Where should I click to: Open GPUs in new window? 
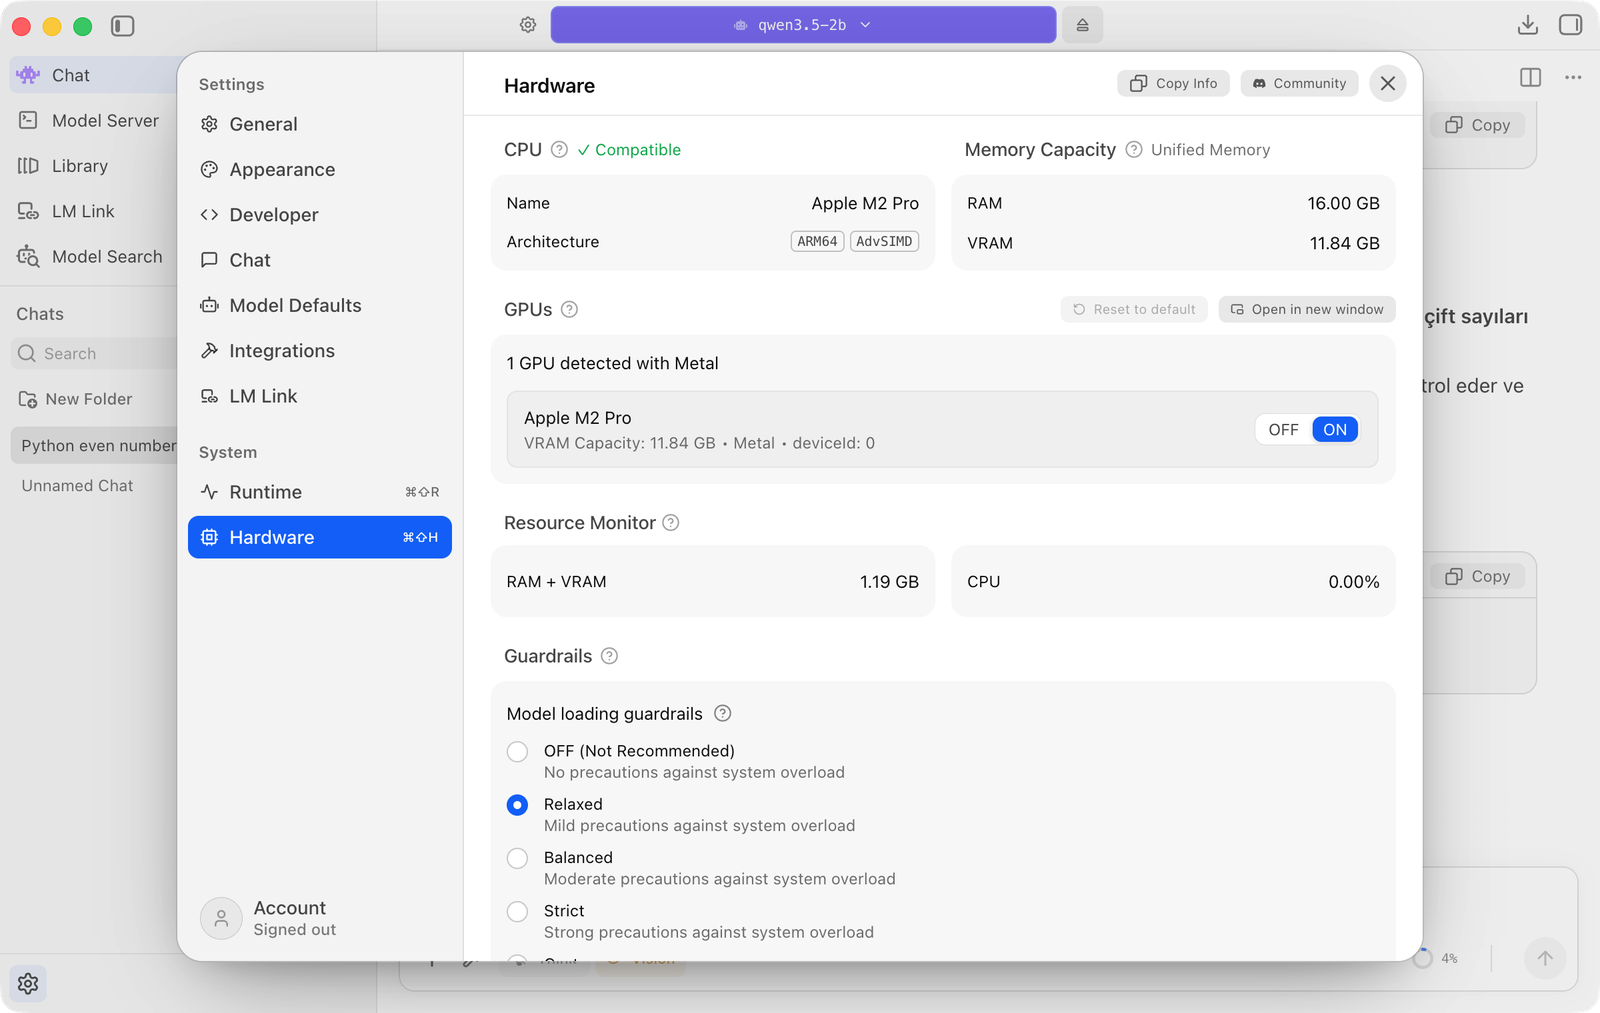click(1307, 310)
